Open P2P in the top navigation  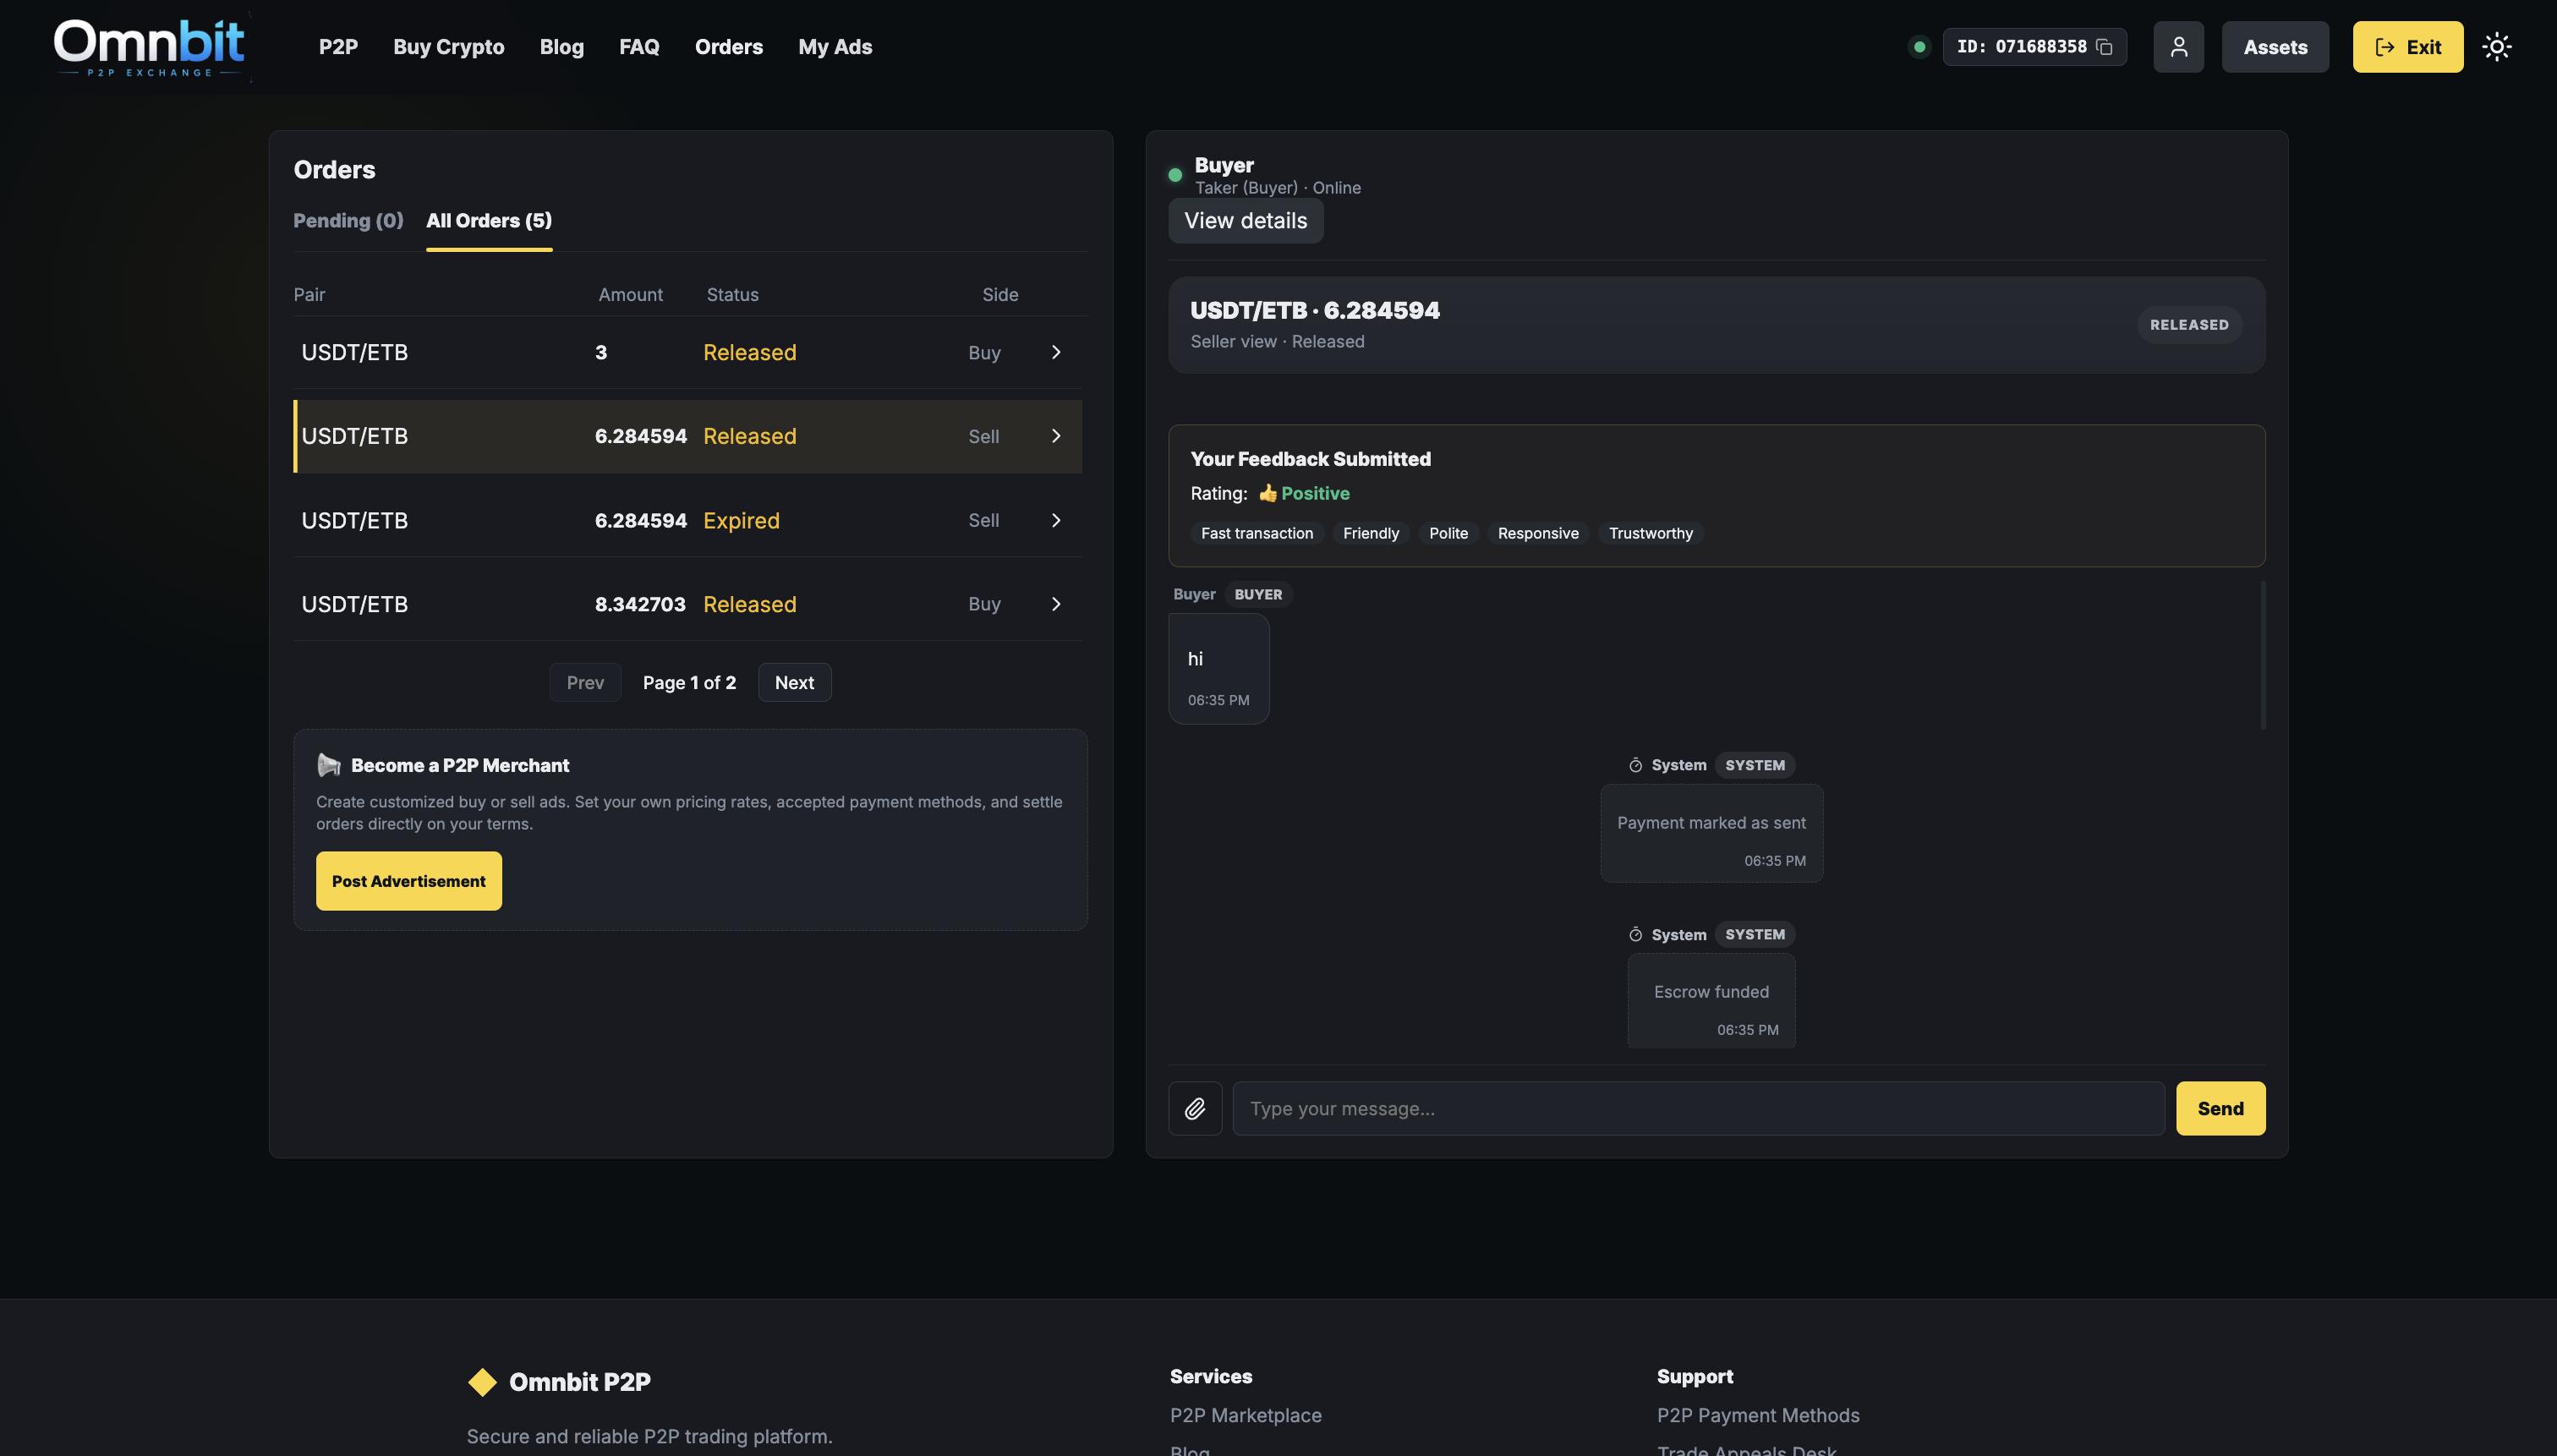pos(338,47)
